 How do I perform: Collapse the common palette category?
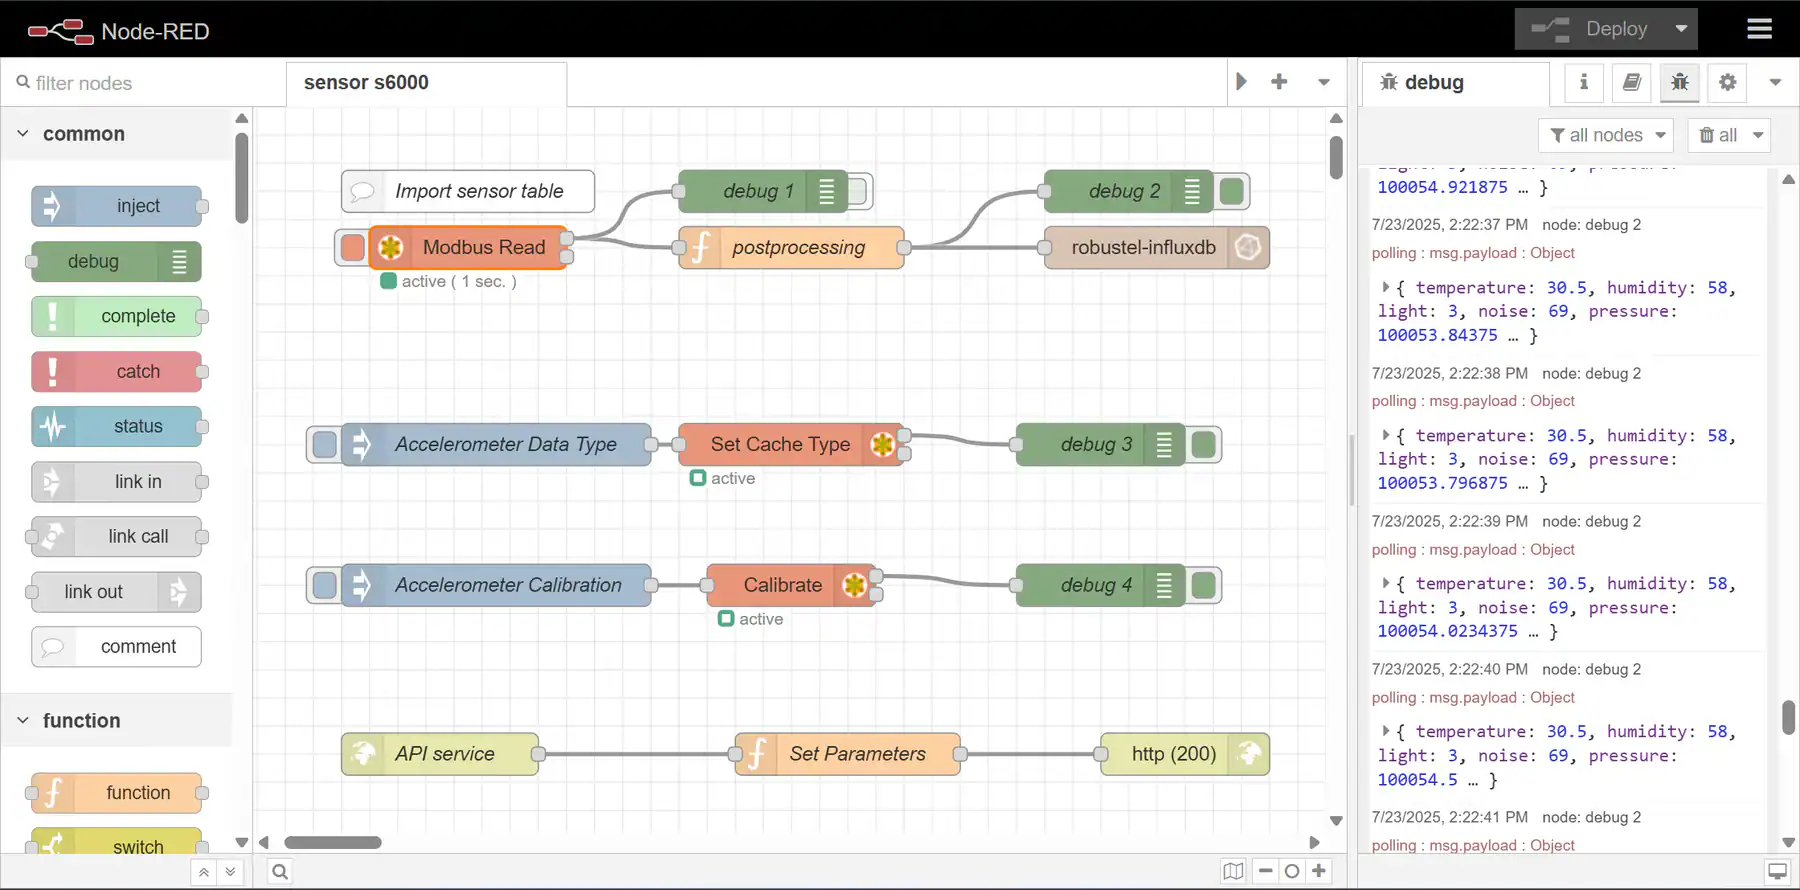(x=23, y=134)
